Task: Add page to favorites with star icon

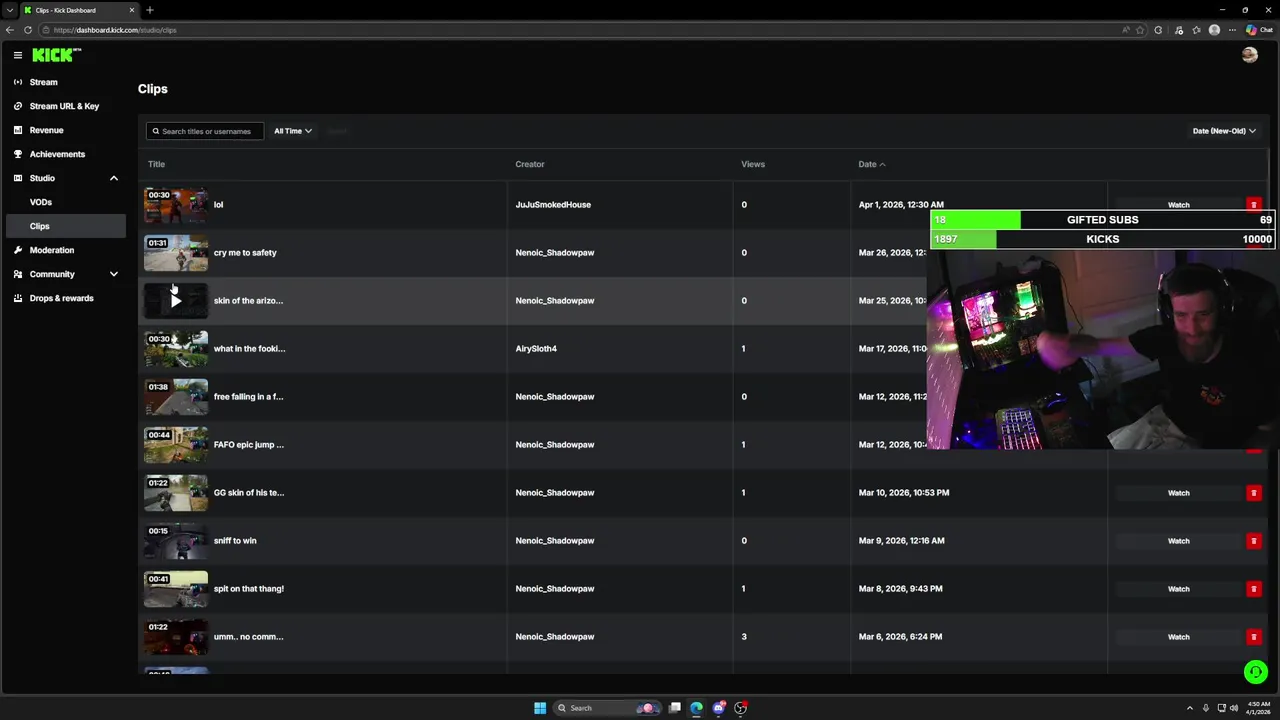Action: 1140,30
